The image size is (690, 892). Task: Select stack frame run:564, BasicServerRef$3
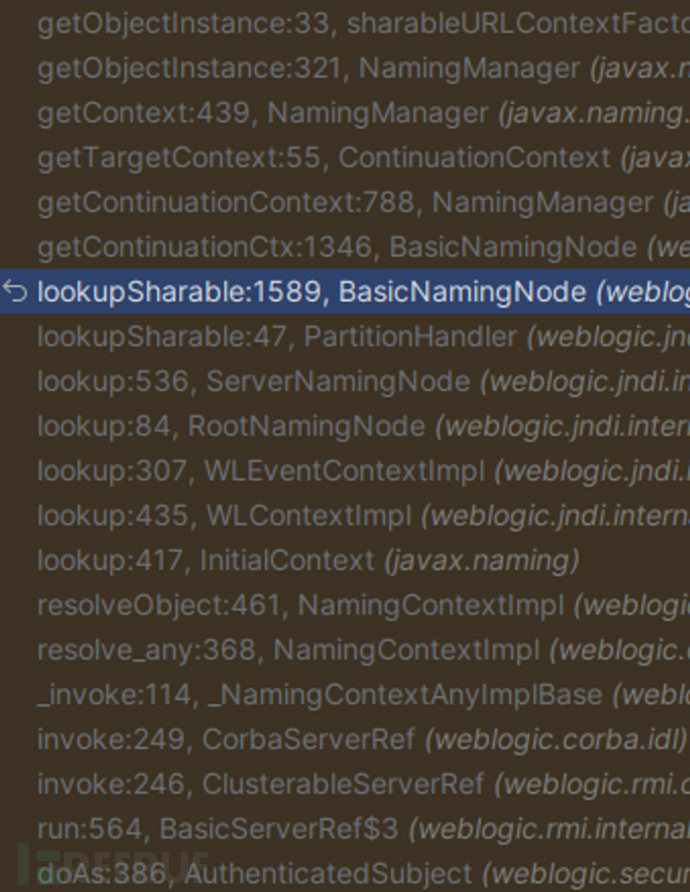click(x=345, y=828)
